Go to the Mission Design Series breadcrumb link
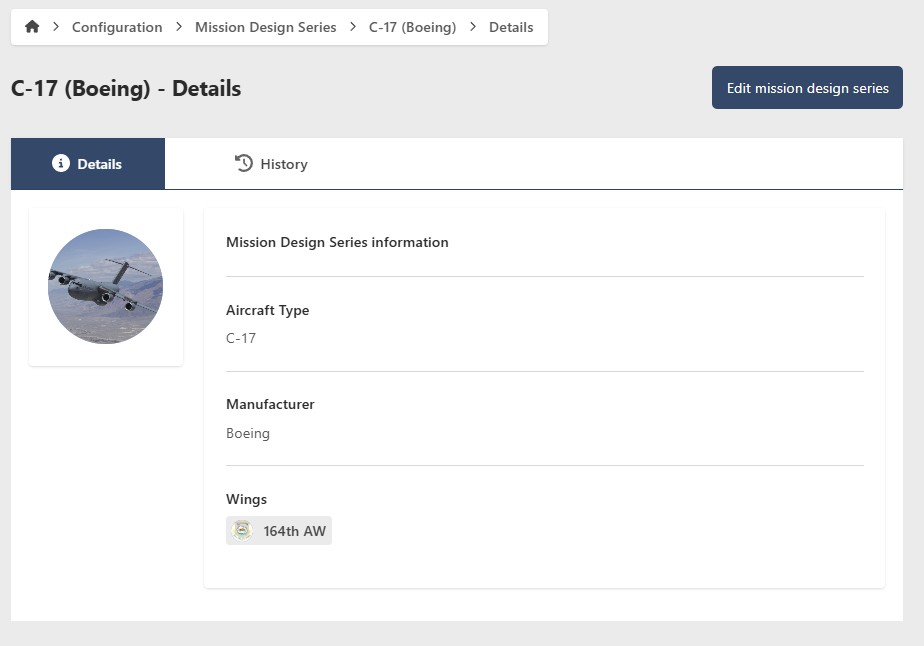924x646 pixels. pyautogui.click(x=265, y=27)
